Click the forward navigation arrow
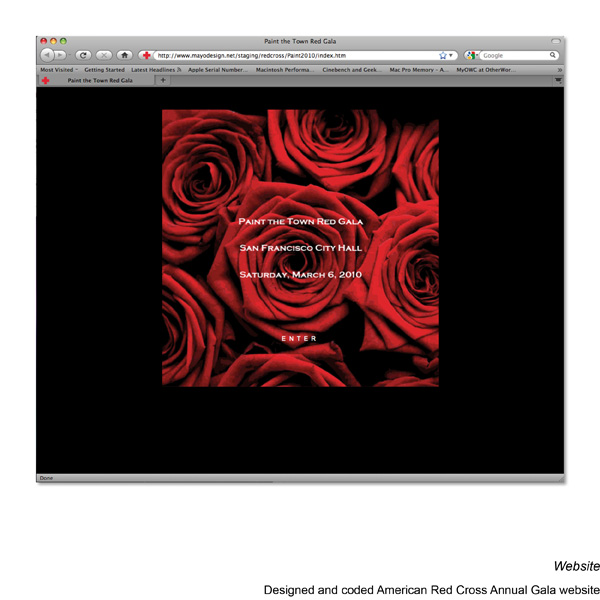The width and height of the screenshot is (600, 600). tap(60, 55)
